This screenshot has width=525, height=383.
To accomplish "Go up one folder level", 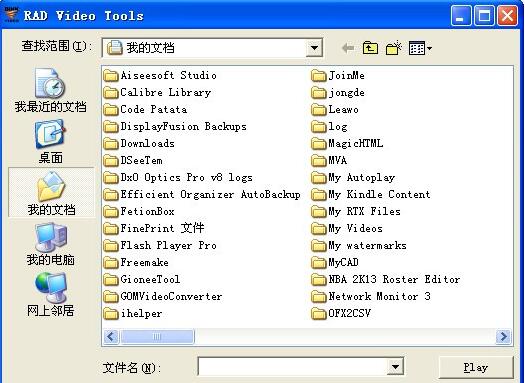I will 370,48.
